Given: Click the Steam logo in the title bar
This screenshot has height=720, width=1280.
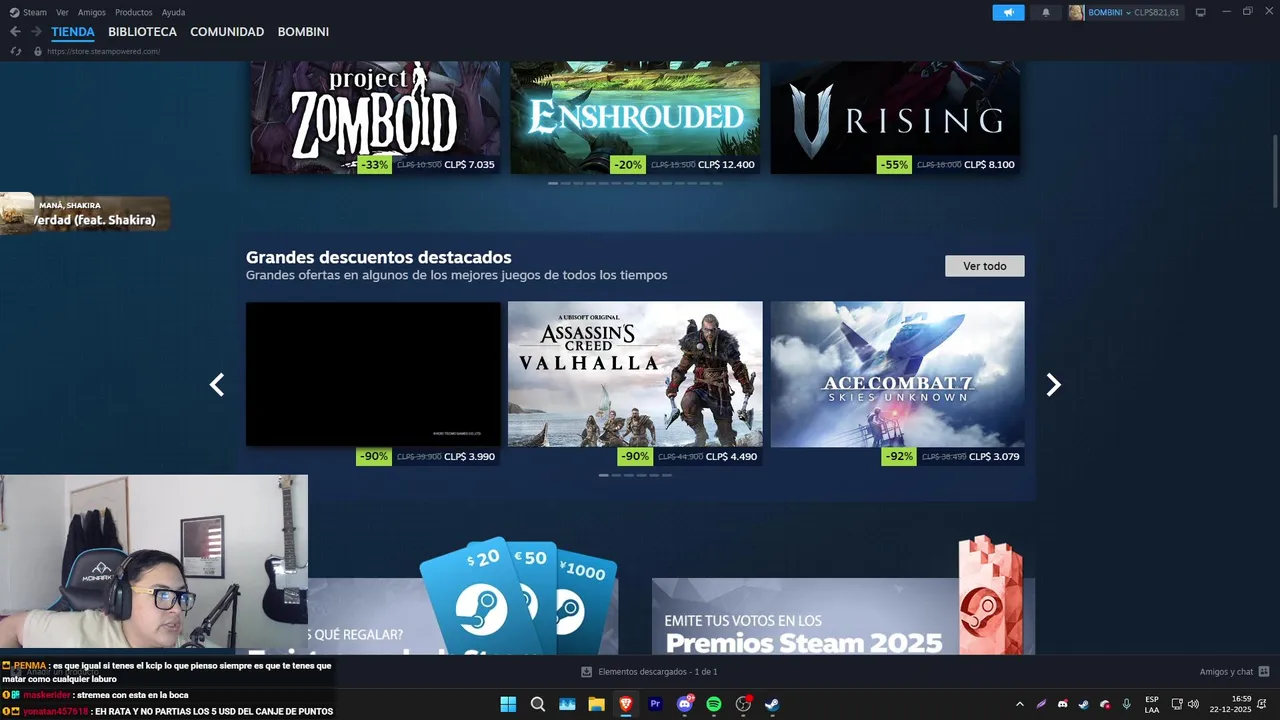Looking at the screenshot, I should click(14, 12).
